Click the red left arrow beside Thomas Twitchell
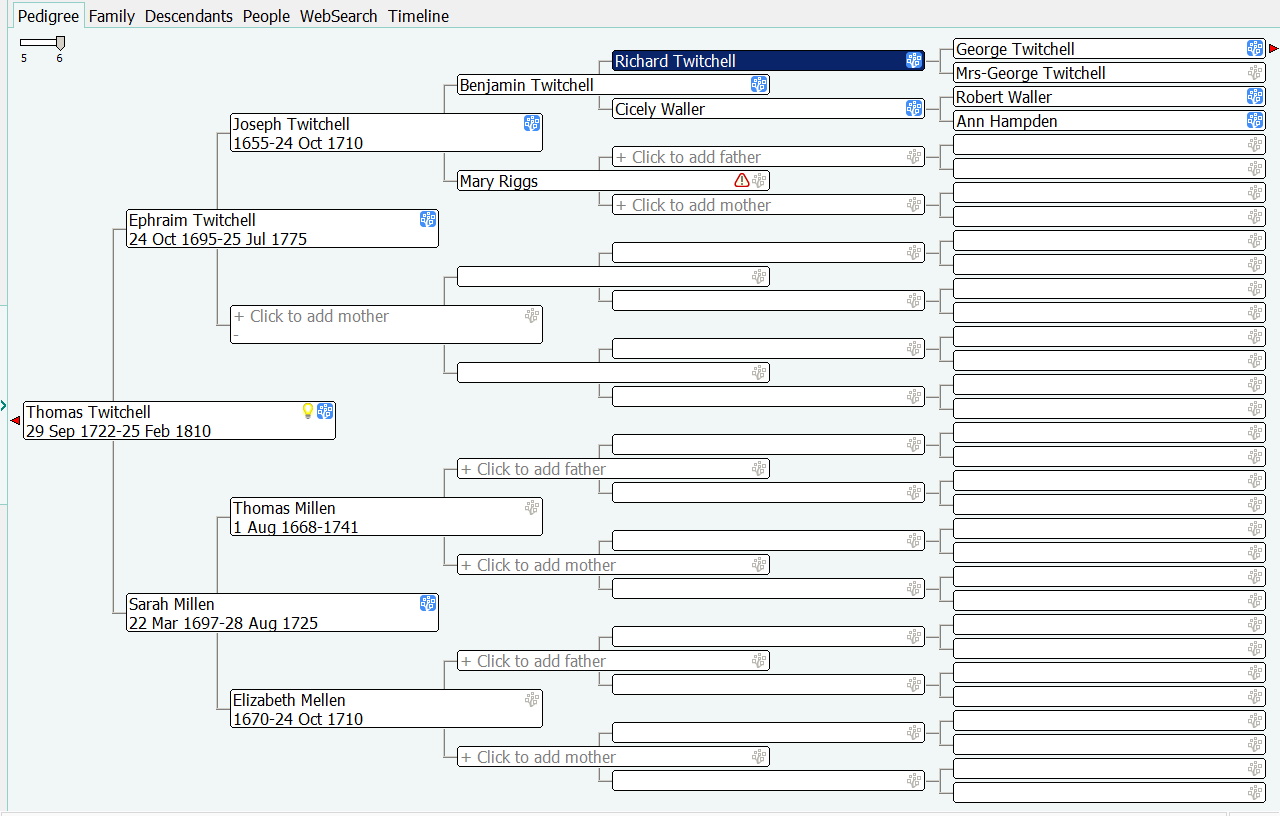Image resolution: width=1280 pixels, height=816 pixels. pos(15,421)
